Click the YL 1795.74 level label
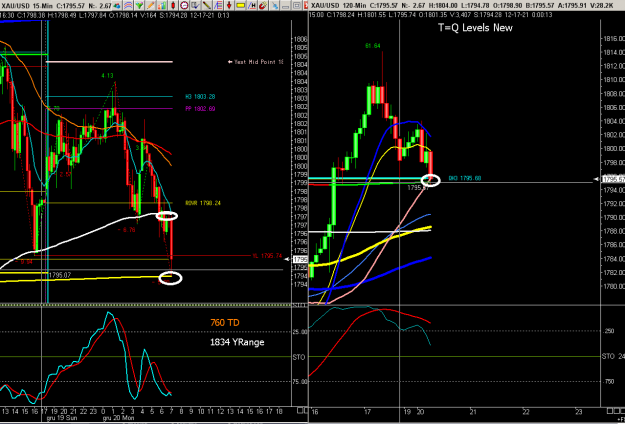Viewport: 625px width, 424px height. (267, 256)
